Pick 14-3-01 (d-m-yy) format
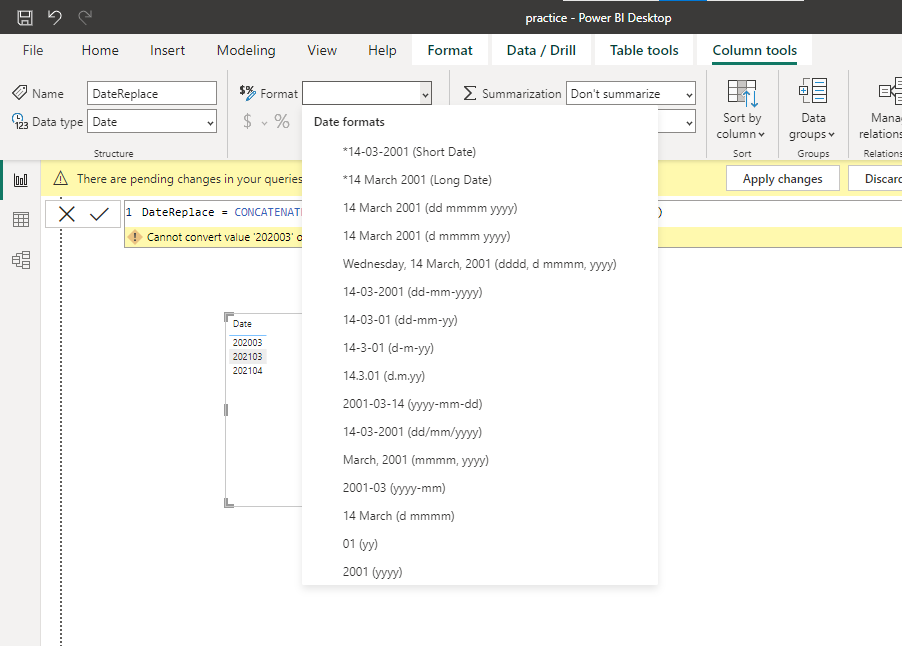 tap(480, 348)
